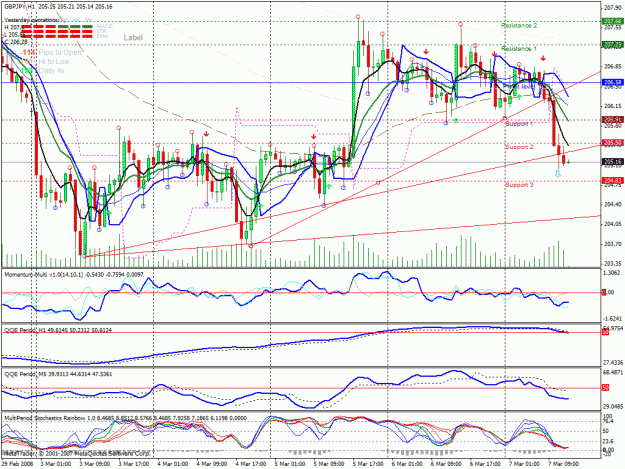Image resolution: width=625 pixels, height=469 pixels.
Task: Select the Resistance 2 level label
Action: click(519, 26)
